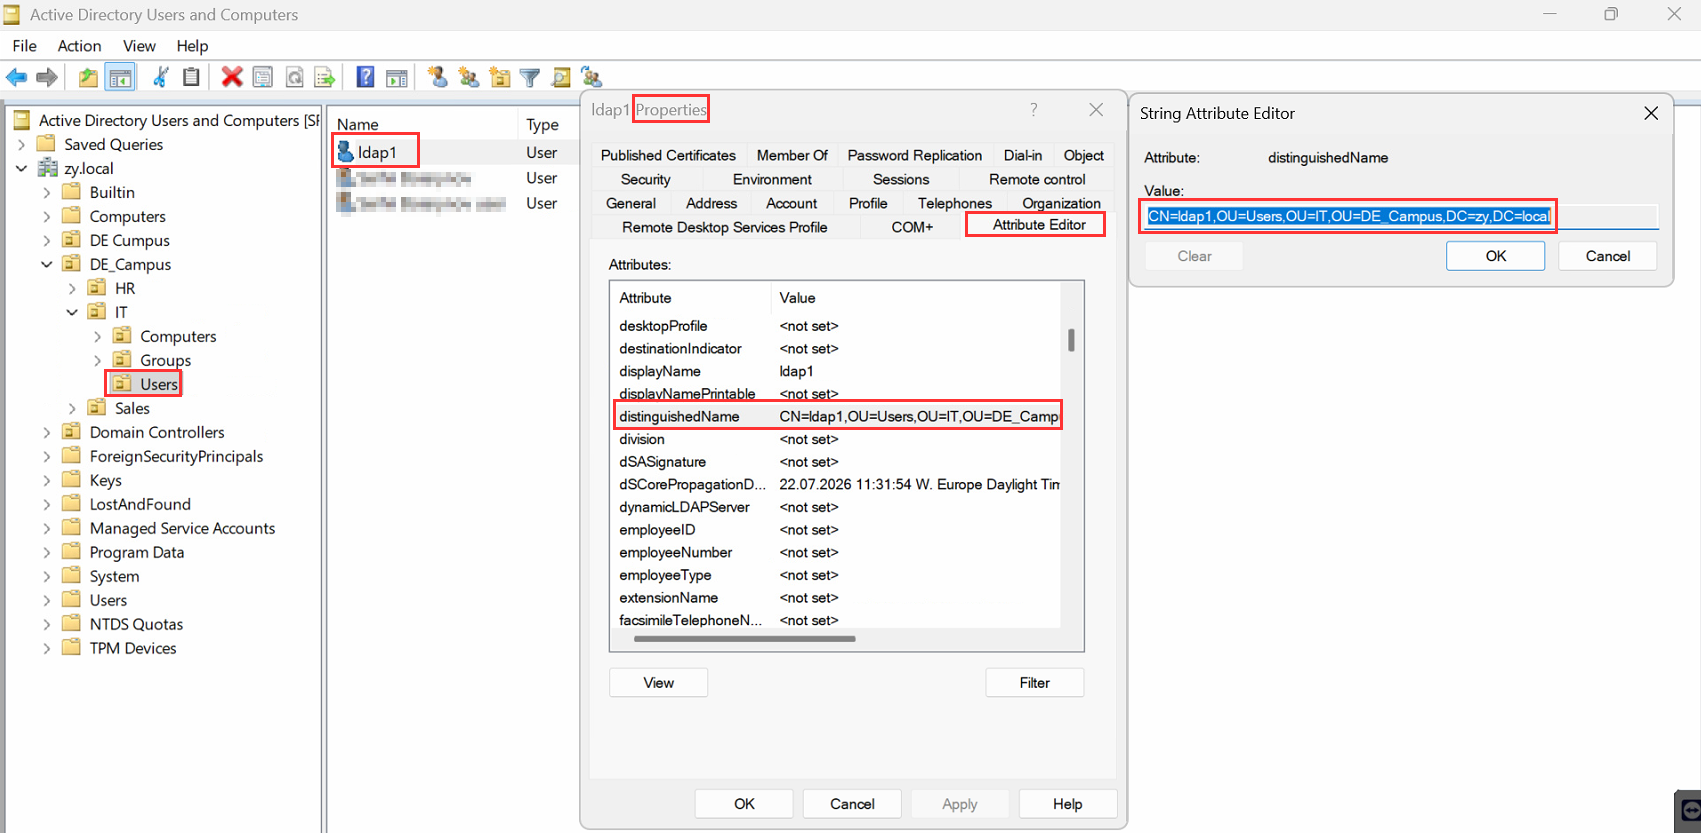The height and width of the screenshot is (833, 1701).
Task: Go up one level with folder-arrow icon
Action: [89, 77]
